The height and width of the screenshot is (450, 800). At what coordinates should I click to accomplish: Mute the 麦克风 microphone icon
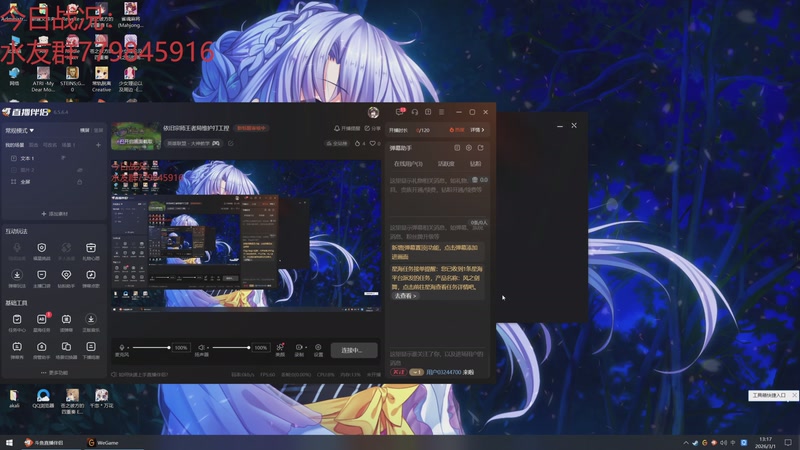click(121, 347)
